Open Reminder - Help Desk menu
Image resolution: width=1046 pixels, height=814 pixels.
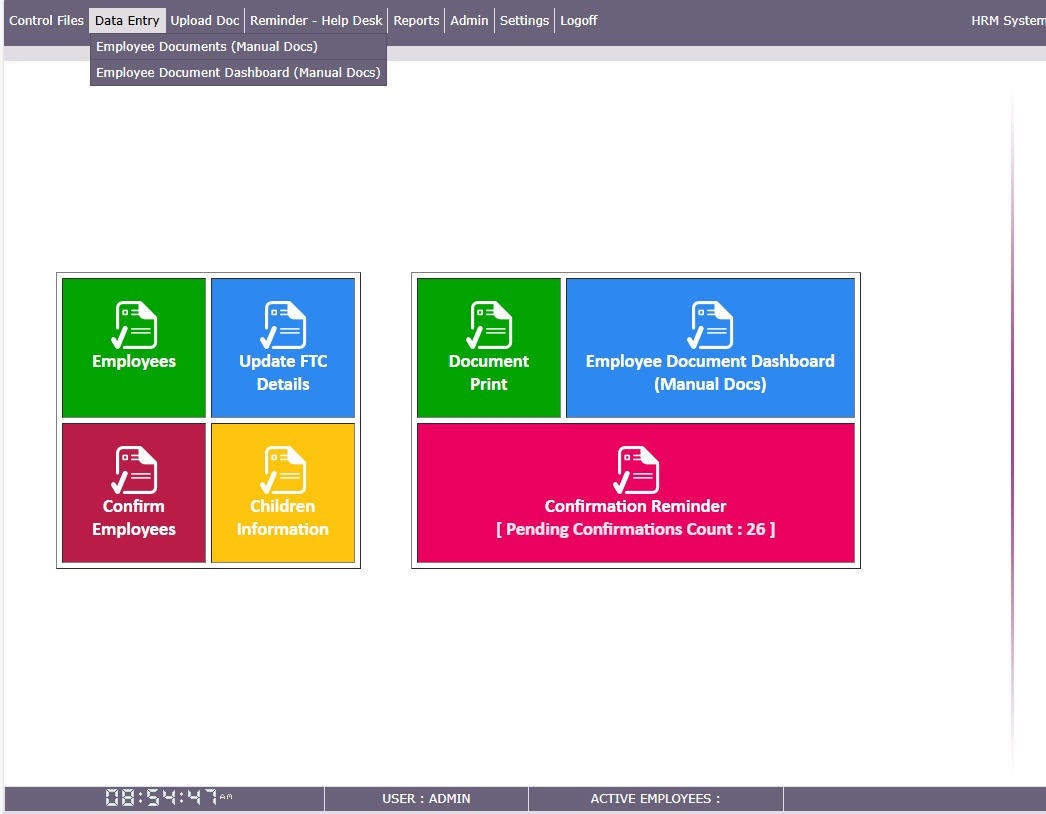pyautogui.click(x=316, y=21)
